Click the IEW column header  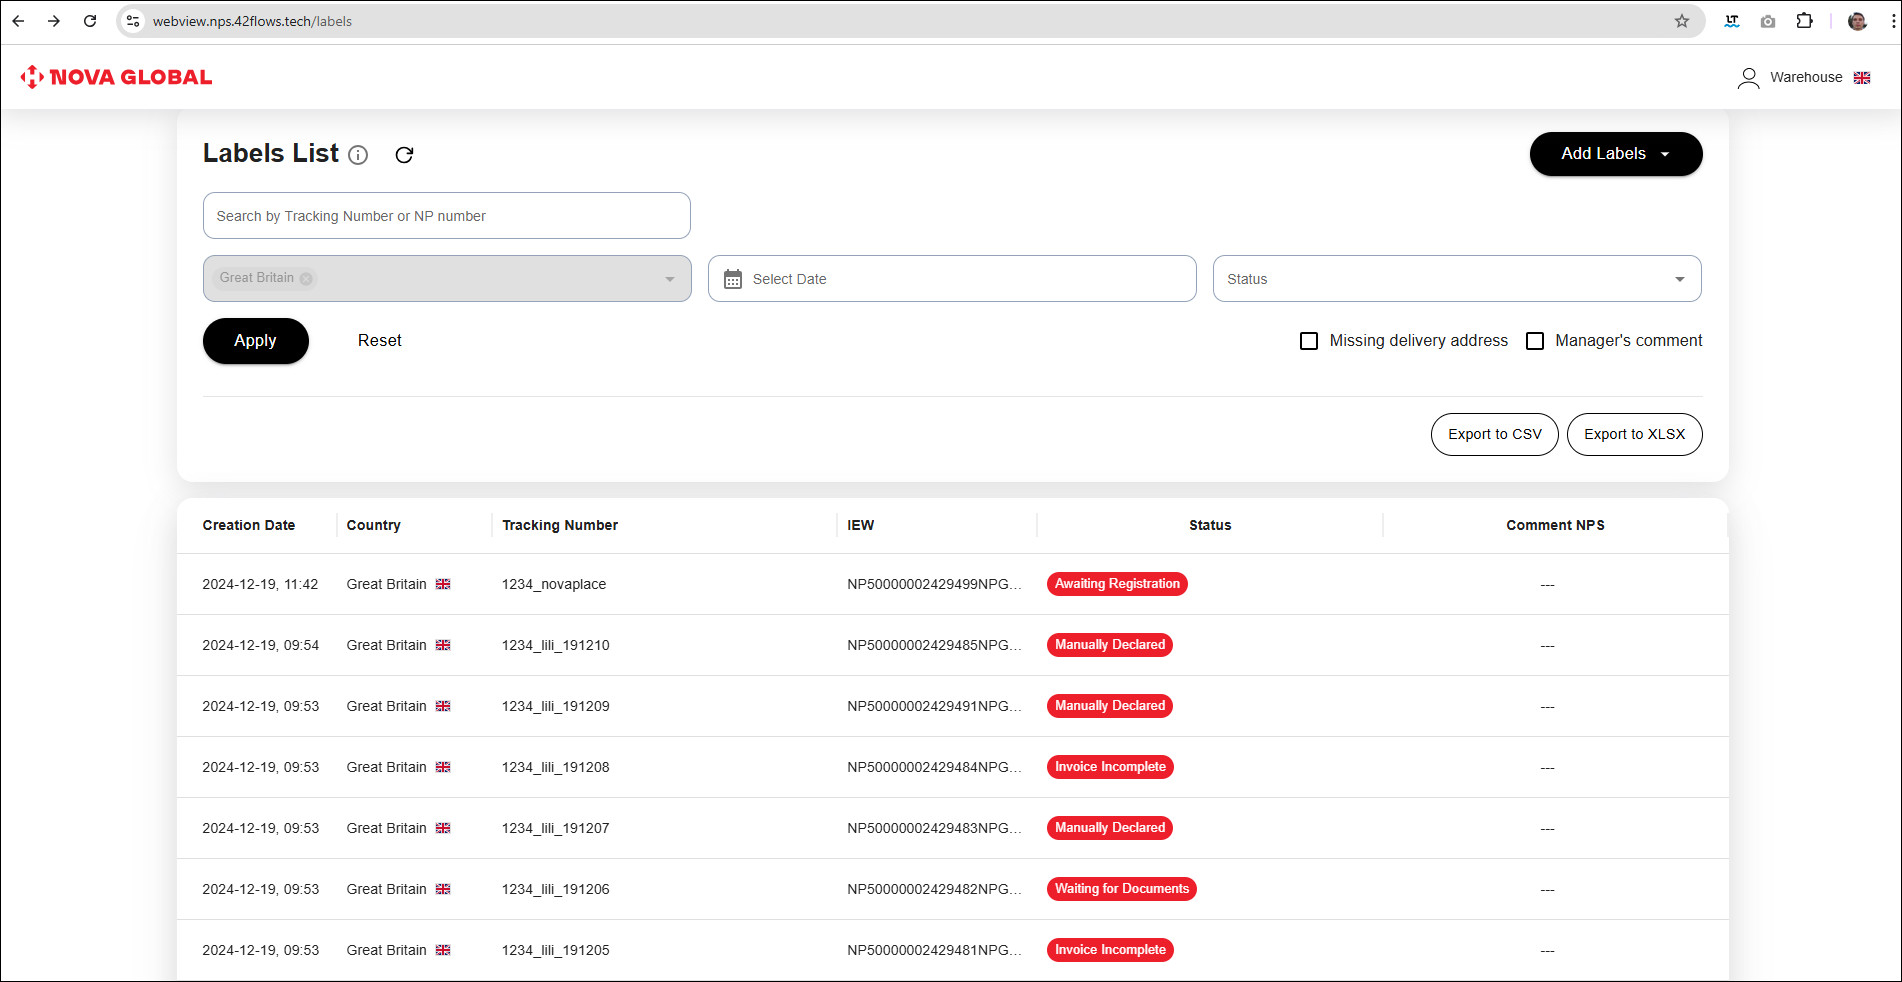(861, 525)
